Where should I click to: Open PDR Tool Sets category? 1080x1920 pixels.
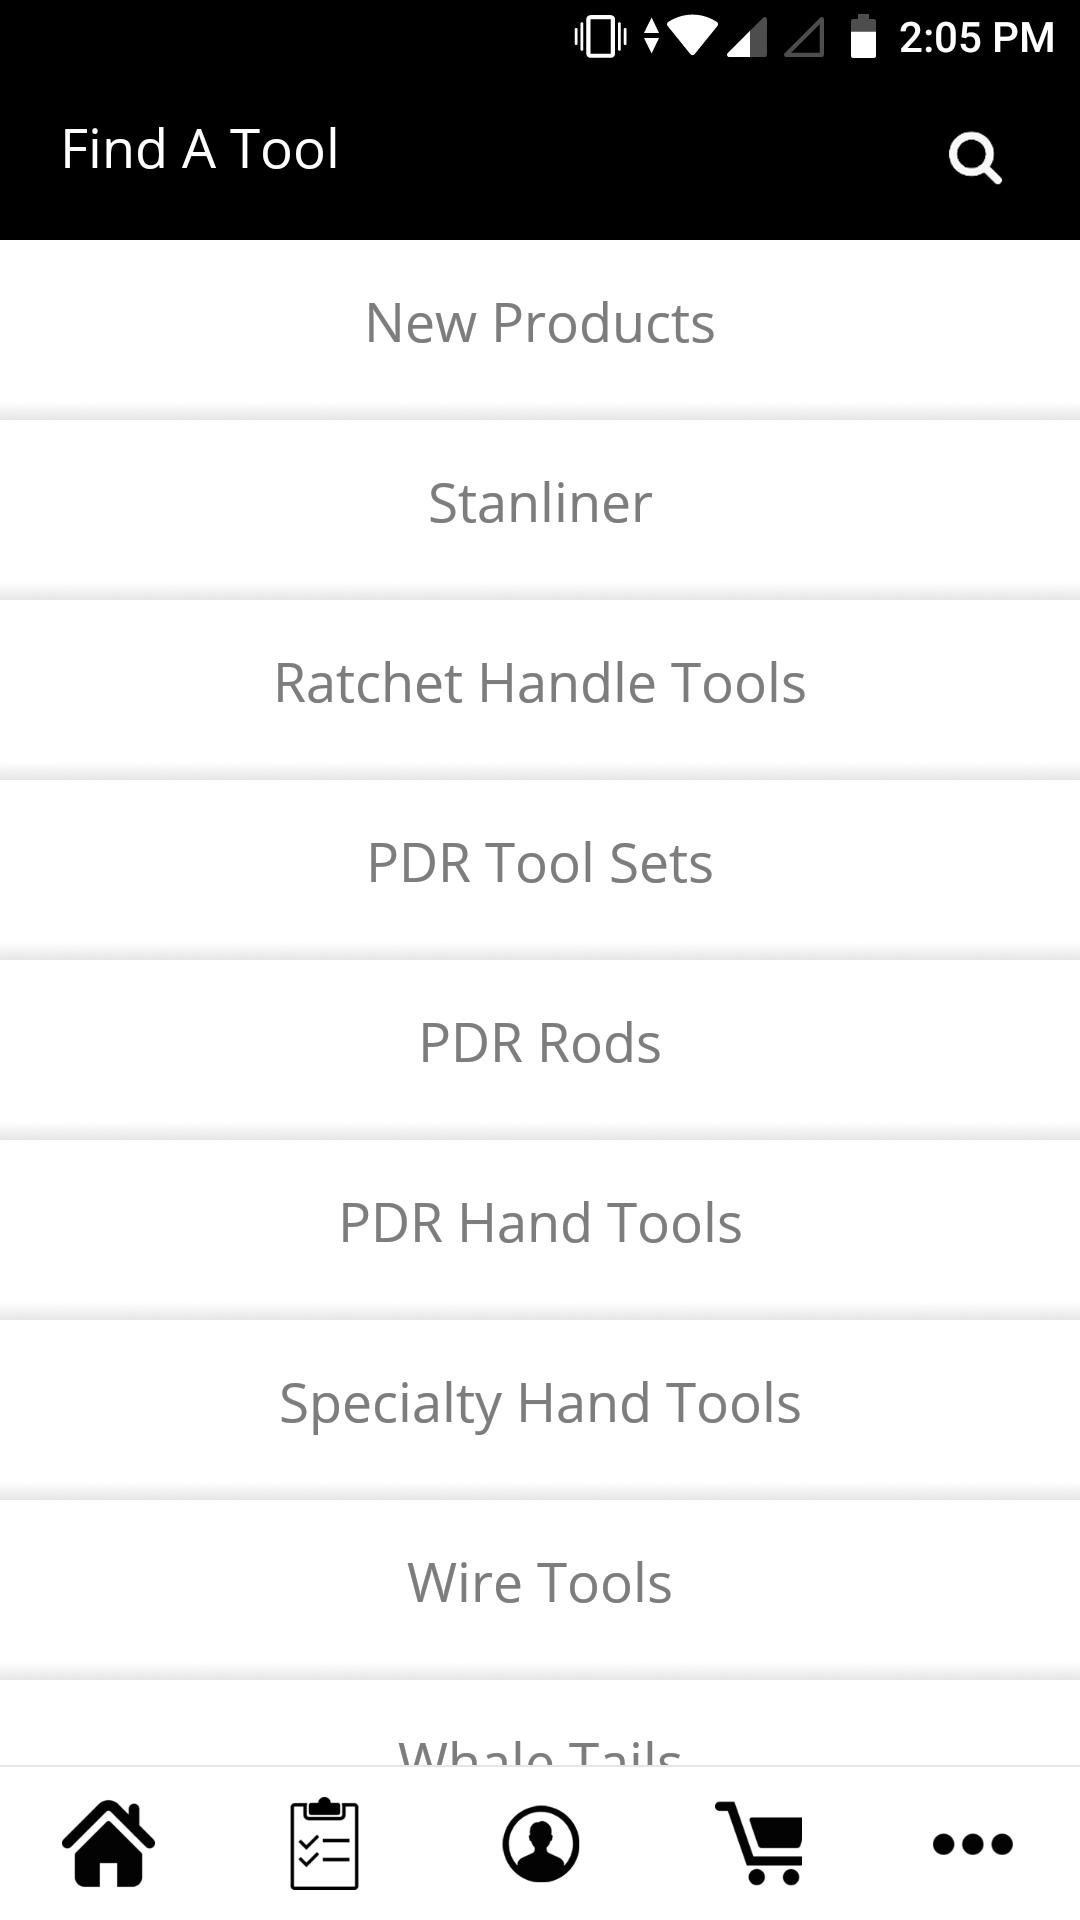tap(540, 864)
